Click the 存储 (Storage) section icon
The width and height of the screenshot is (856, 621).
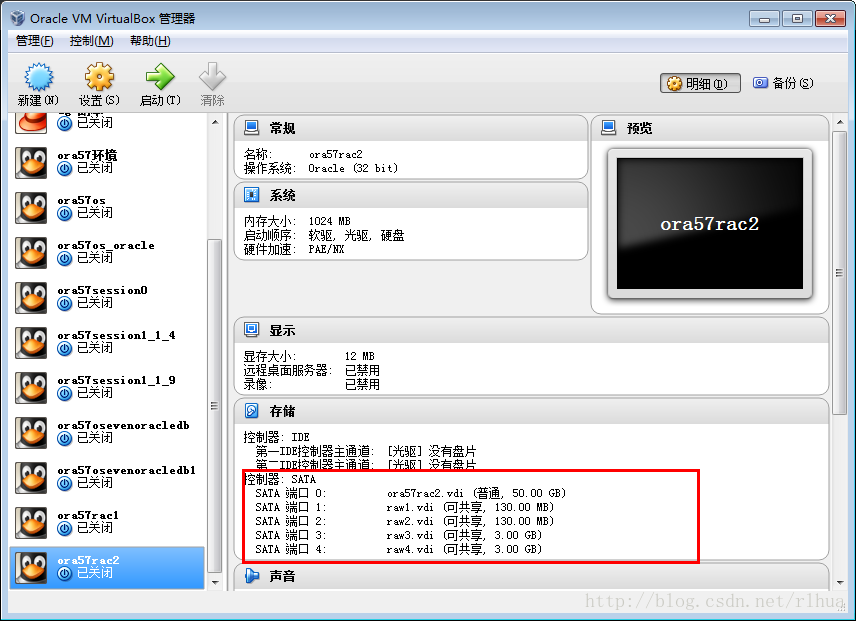[251, 410]
